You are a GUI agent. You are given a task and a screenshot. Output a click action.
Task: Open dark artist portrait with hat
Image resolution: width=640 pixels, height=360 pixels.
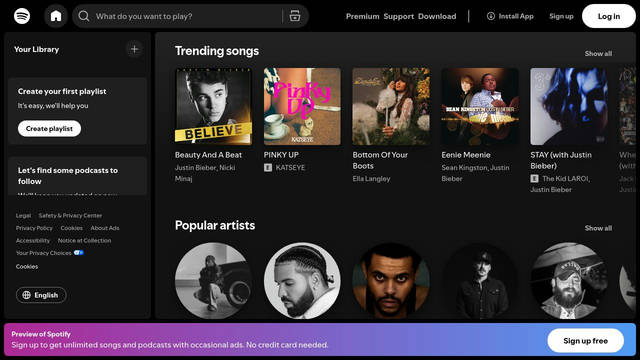click(x=480, y=281)
